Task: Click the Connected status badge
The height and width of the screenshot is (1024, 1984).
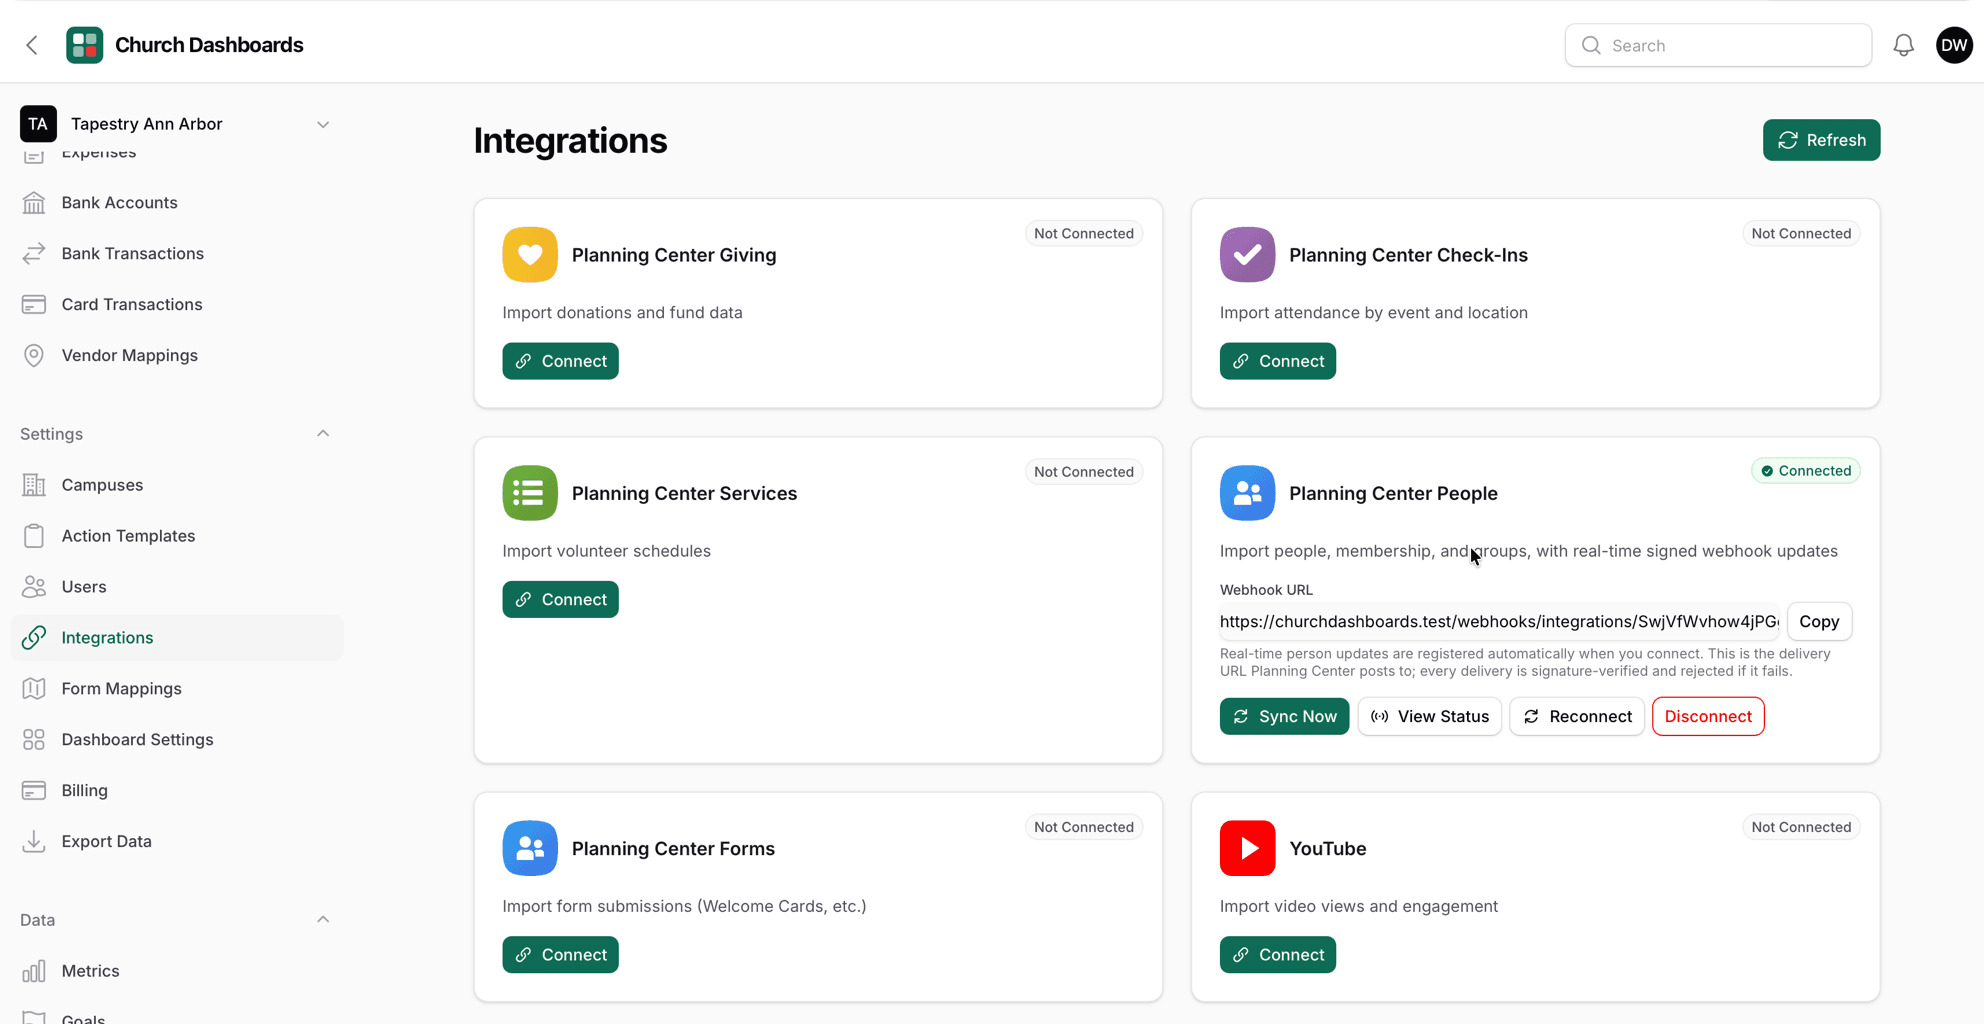Action: (1805, 471)
